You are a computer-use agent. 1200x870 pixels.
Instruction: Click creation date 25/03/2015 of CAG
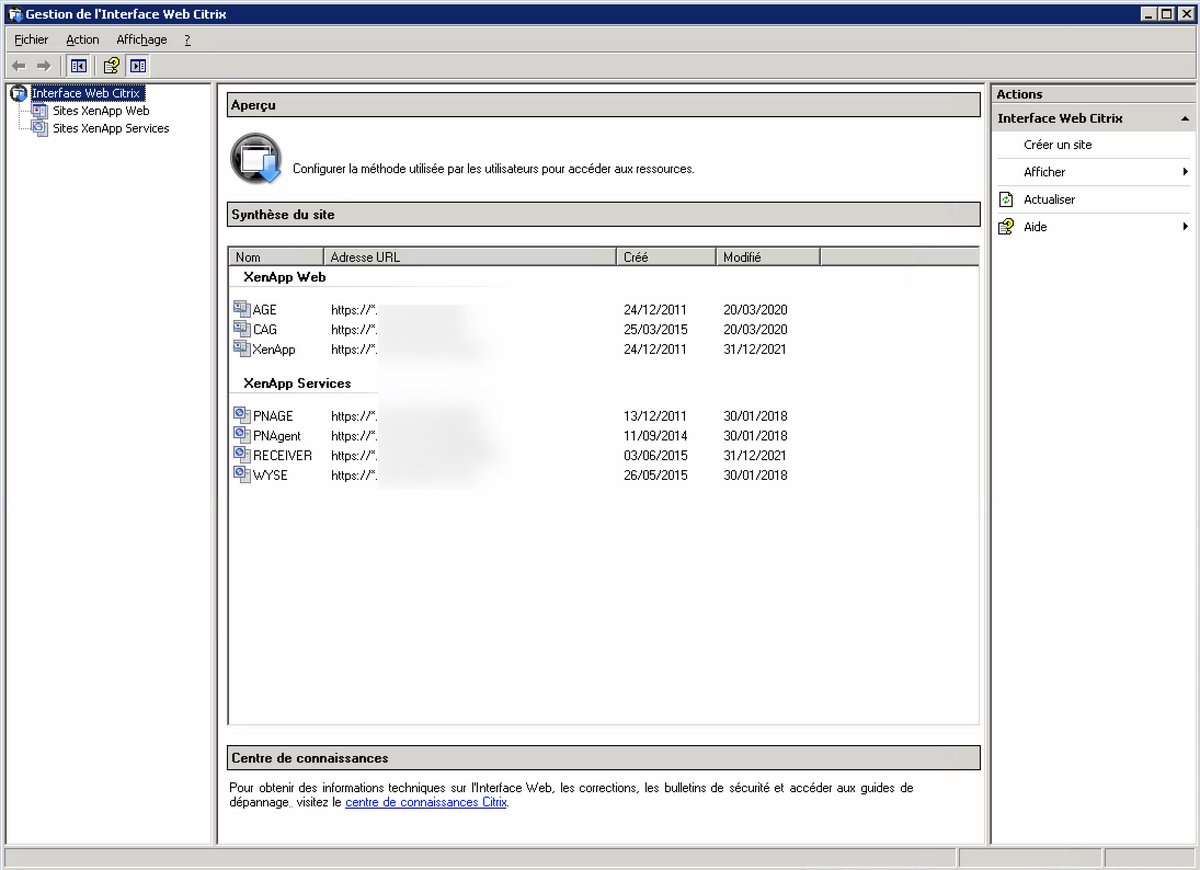(x=655, y=329)
